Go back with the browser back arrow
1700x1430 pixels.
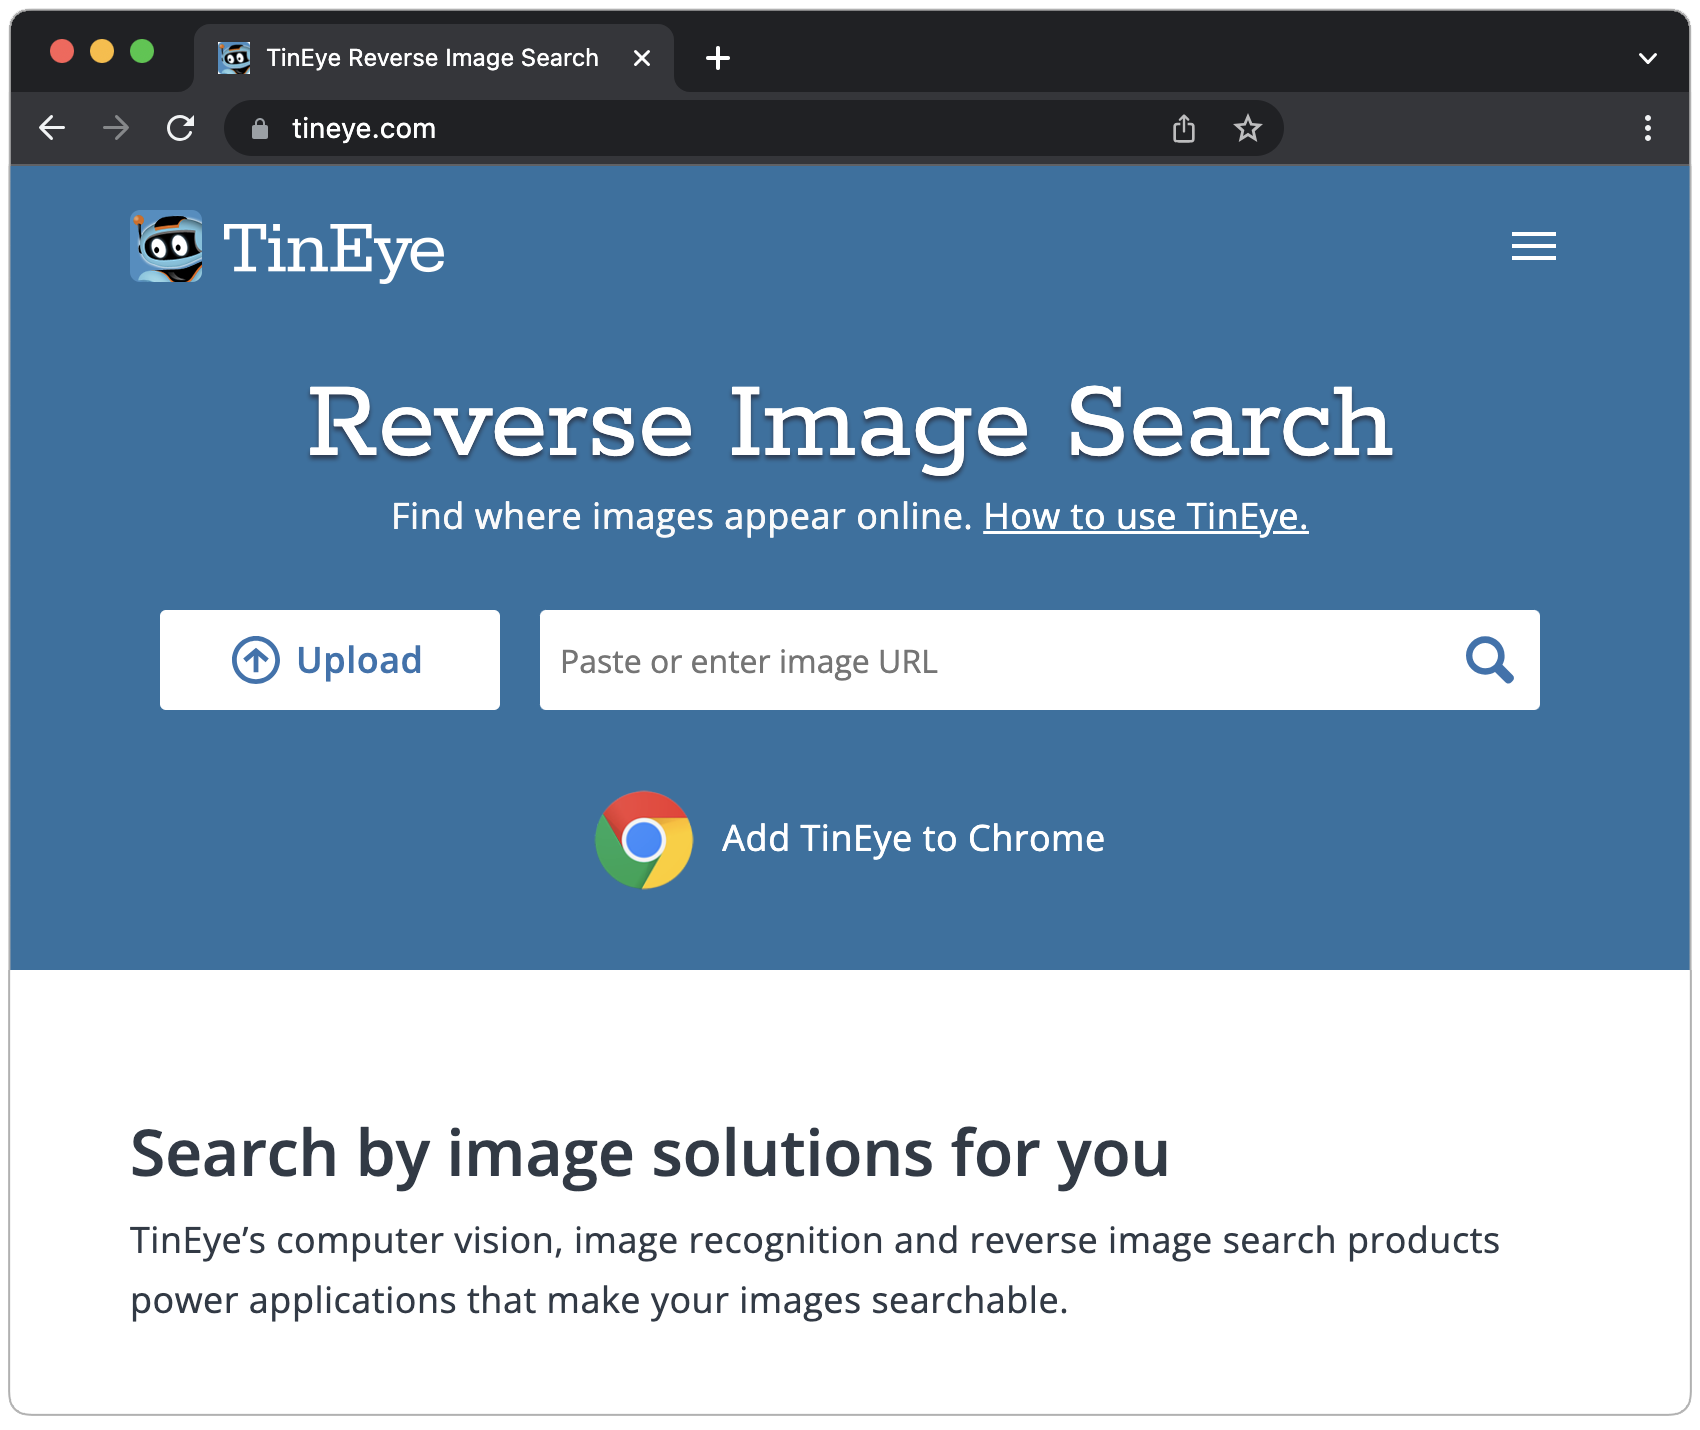tap(52, 128)
